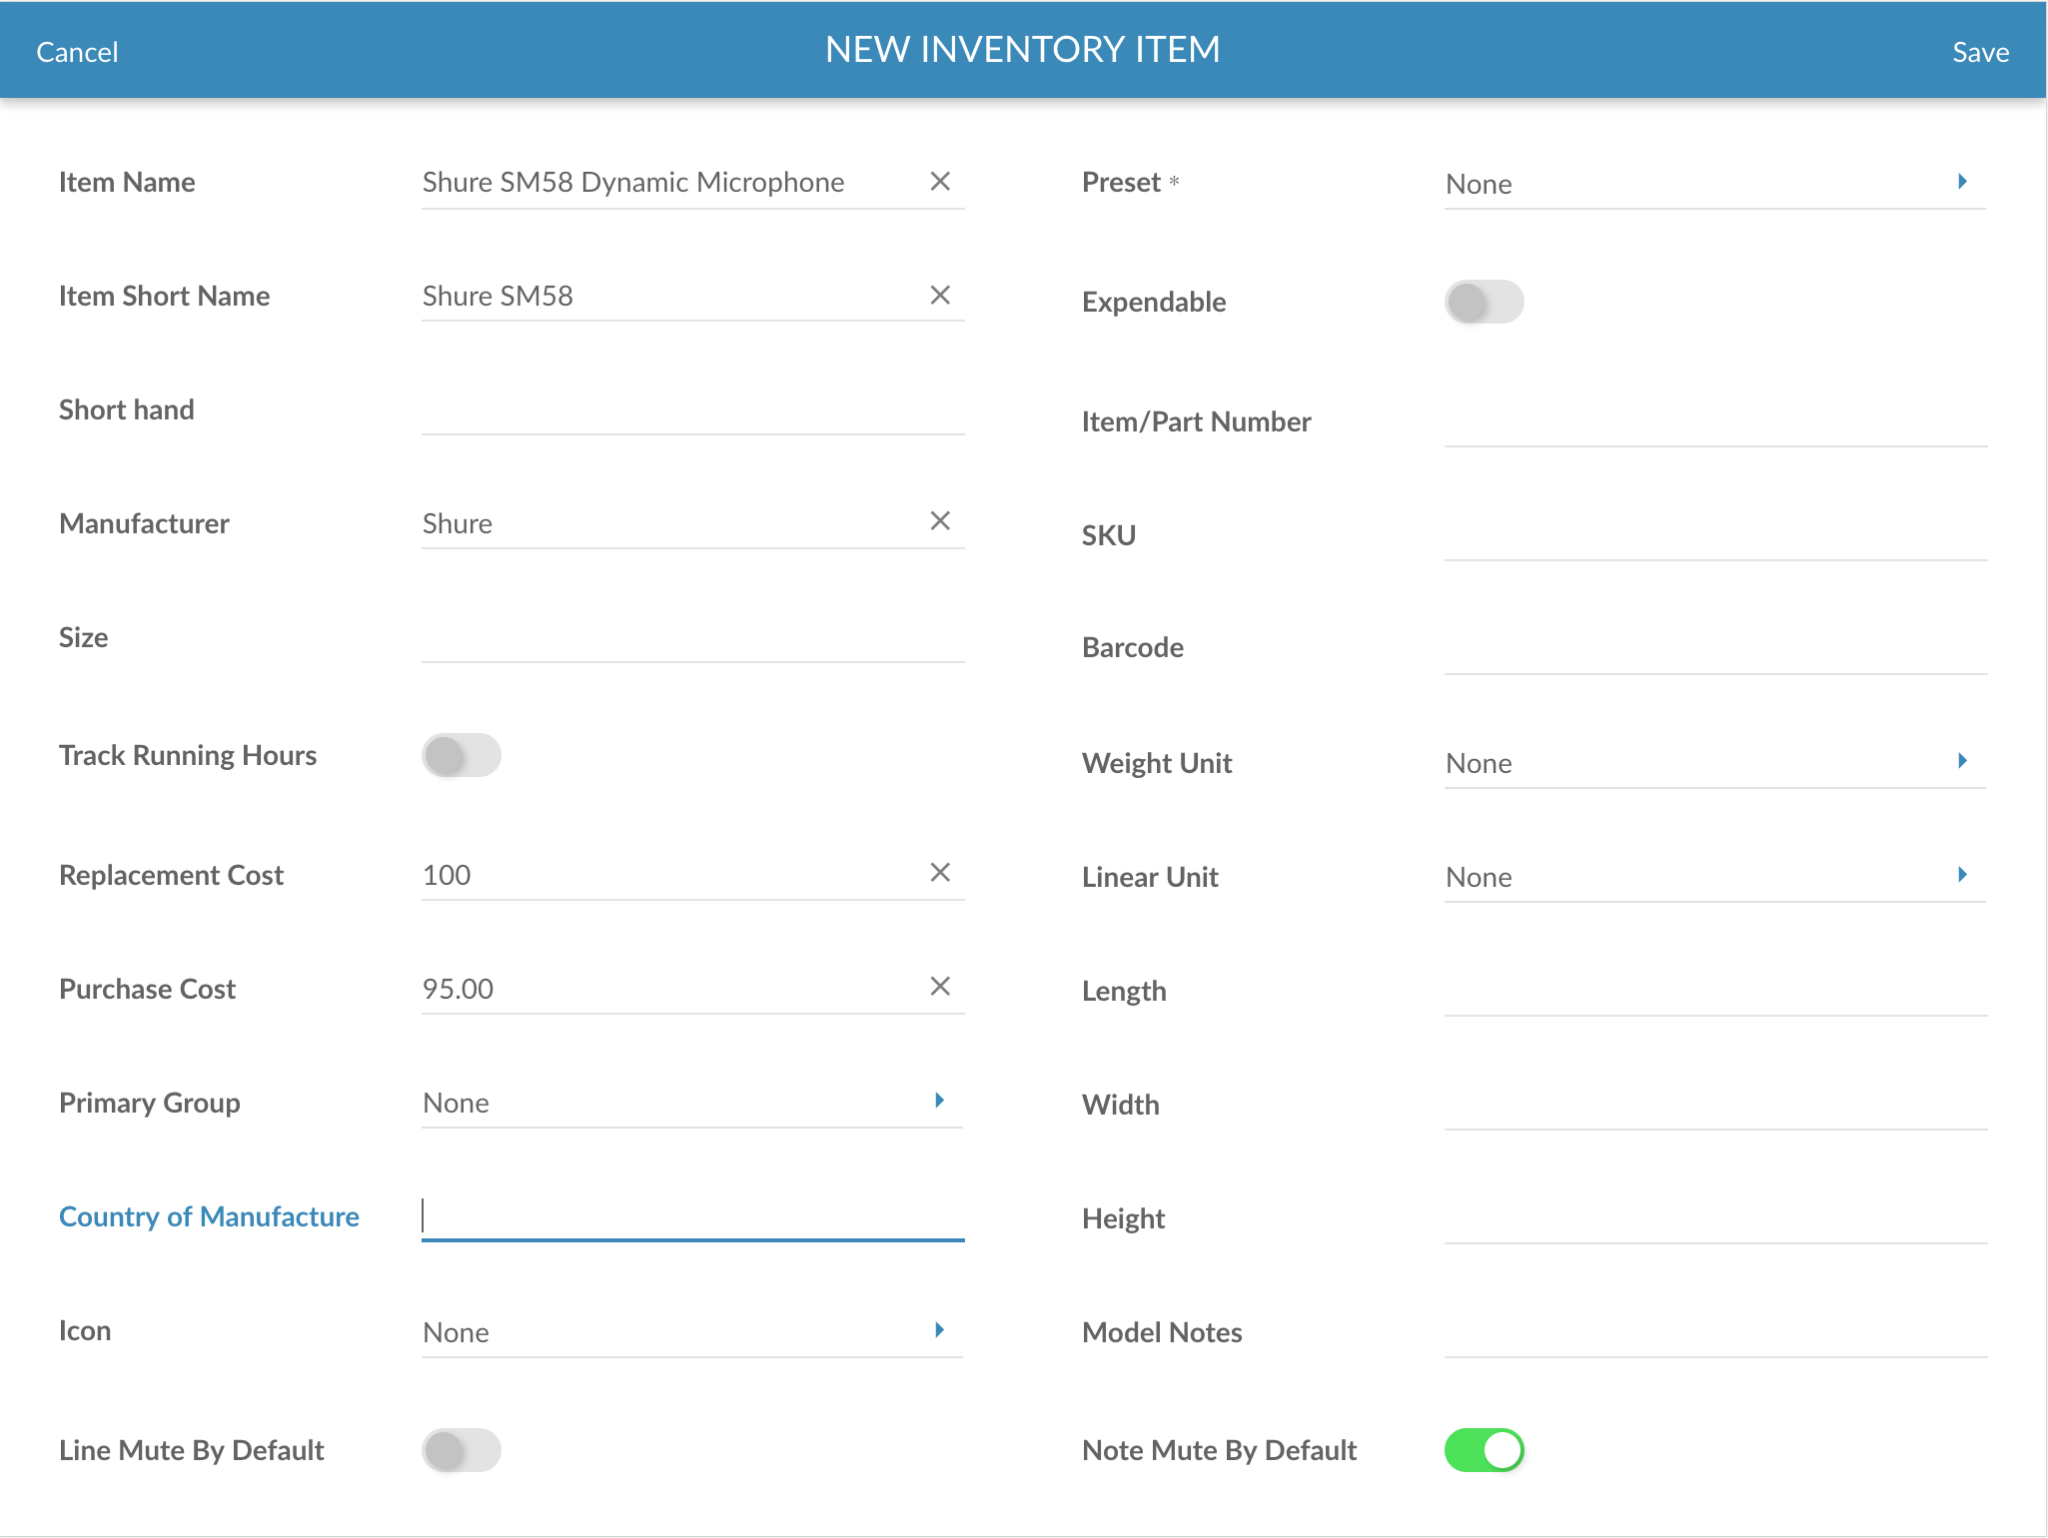This screenshot has width=2048, height=1538.
Task: Enable Track Running Hours switch
Action: 461,755
